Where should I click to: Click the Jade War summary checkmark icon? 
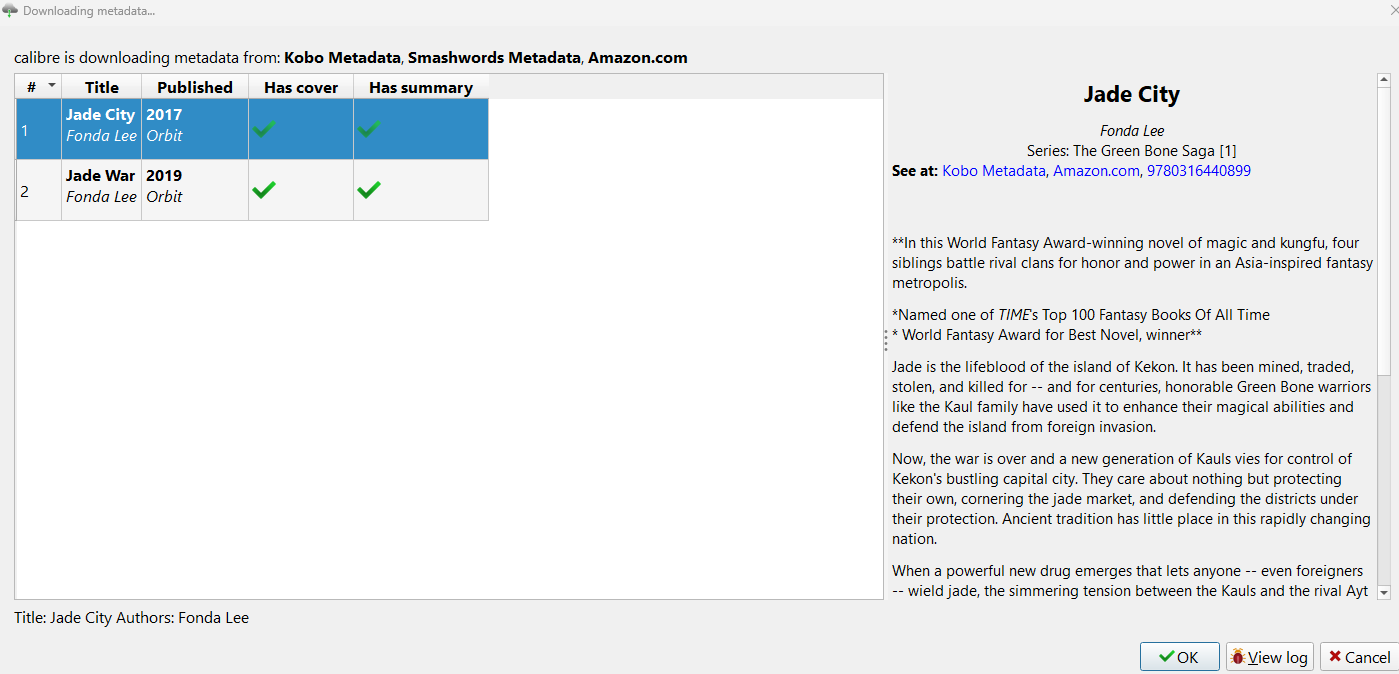click(369, 189)
